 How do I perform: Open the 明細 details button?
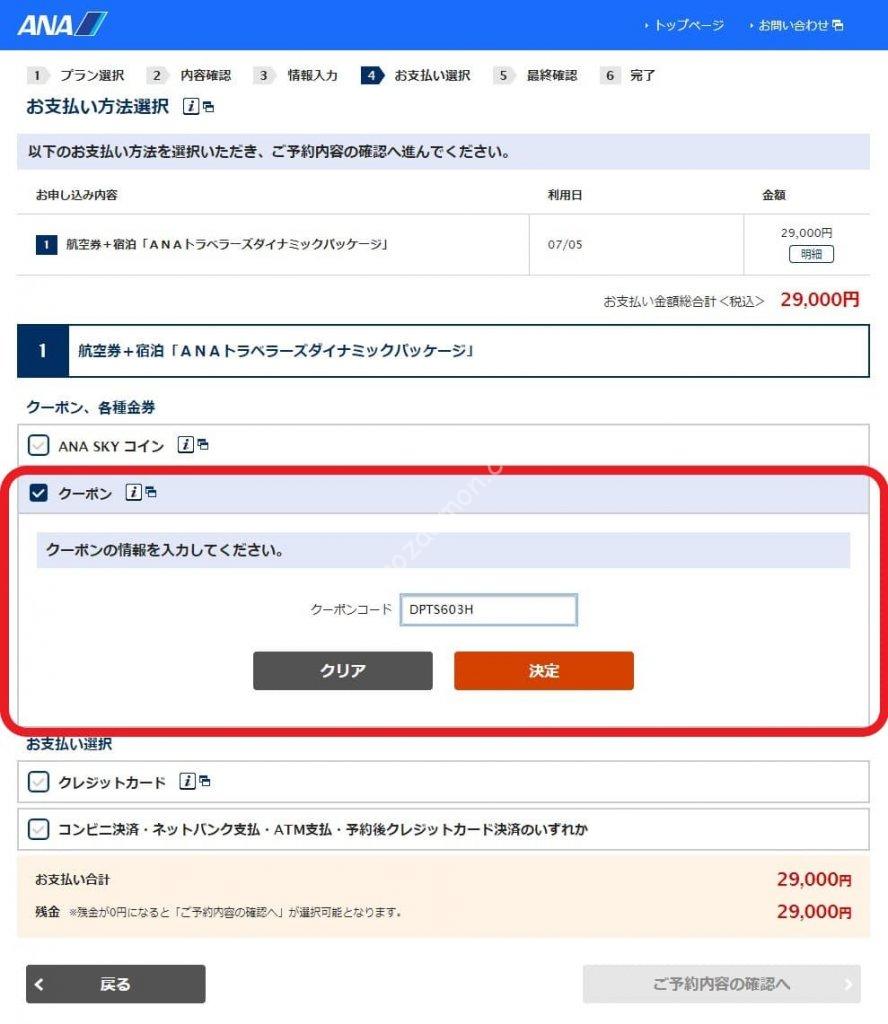tap(811, 254)
